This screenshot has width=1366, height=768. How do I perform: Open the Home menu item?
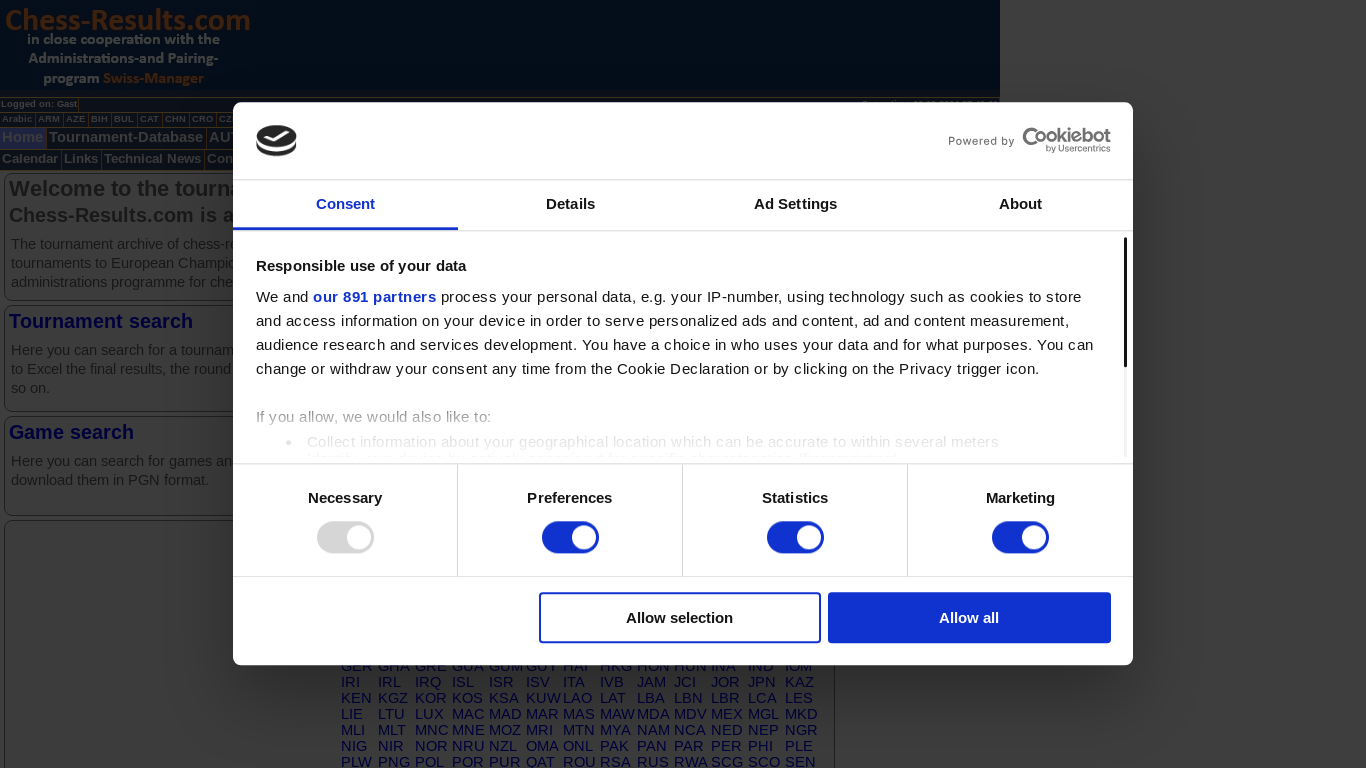point(22,138)
